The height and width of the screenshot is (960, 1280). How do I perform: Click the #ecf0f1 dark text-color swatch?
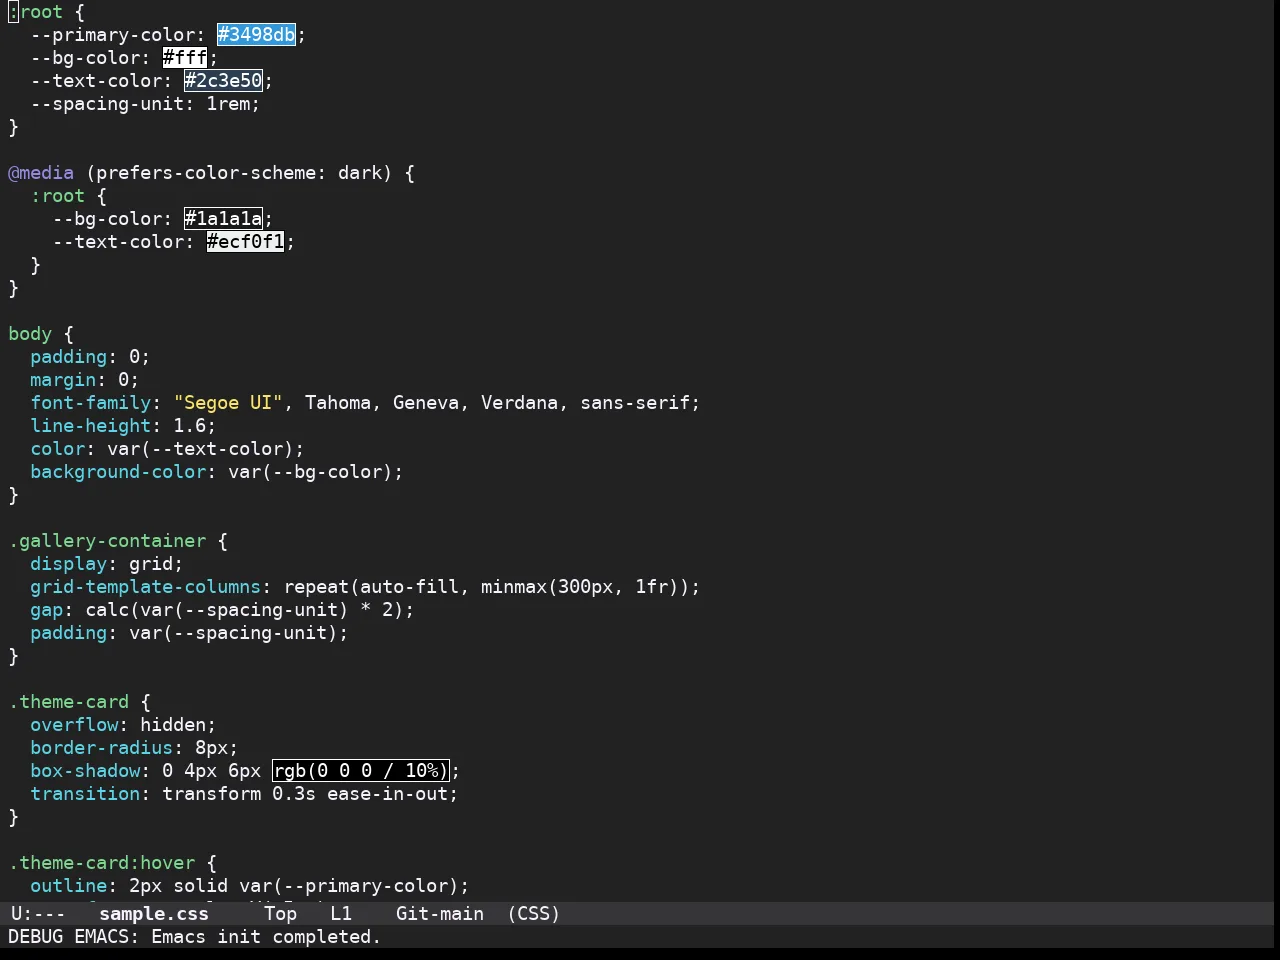[246, 242]
